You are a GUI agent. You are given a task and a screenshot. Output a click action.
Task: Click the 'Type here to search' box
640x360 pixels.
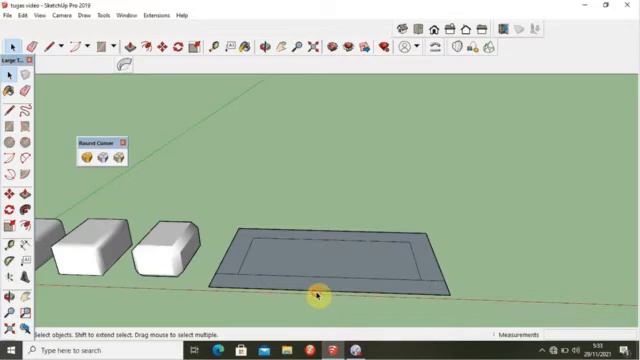tap(103, 350)
